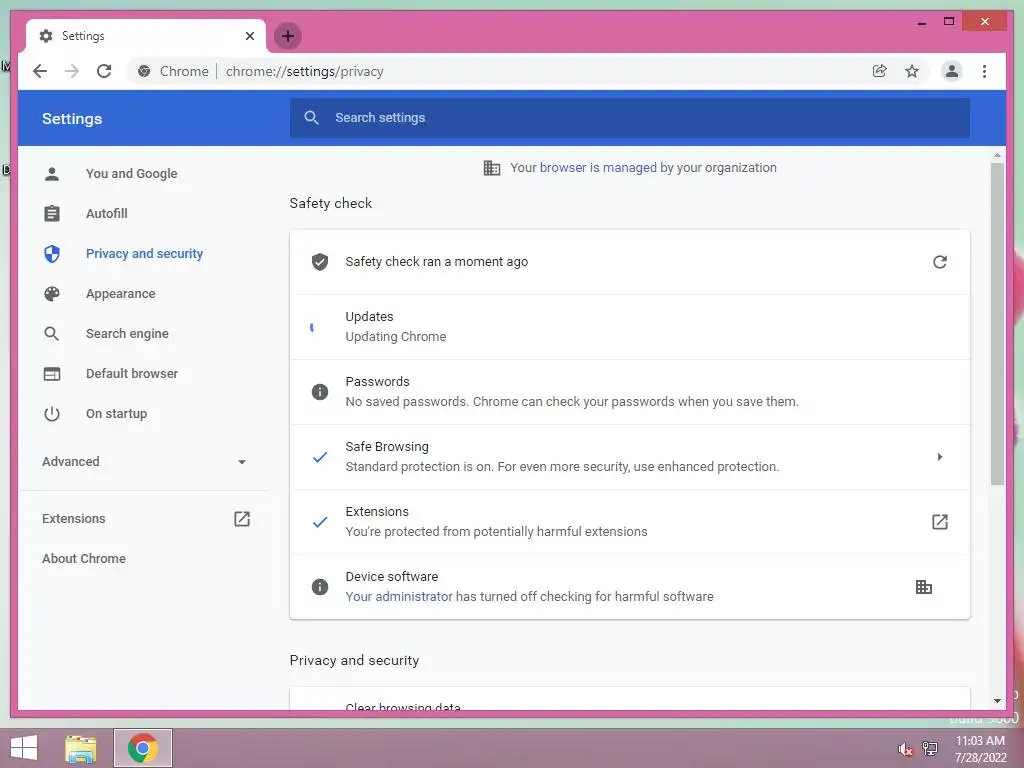Click the network tray icon
1024x768 pixels.
(x=930, y=749)
